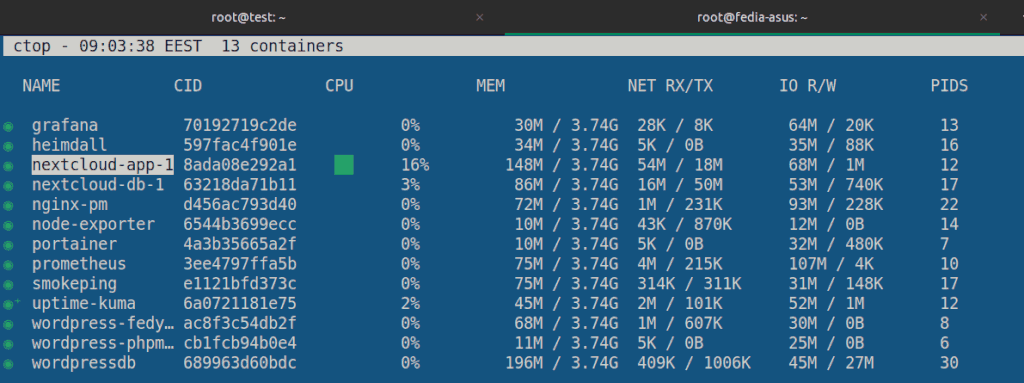Screen dimensions: 1024x383
Task: Click container ID 70192719c2de
Action: (x=240, y=125)
